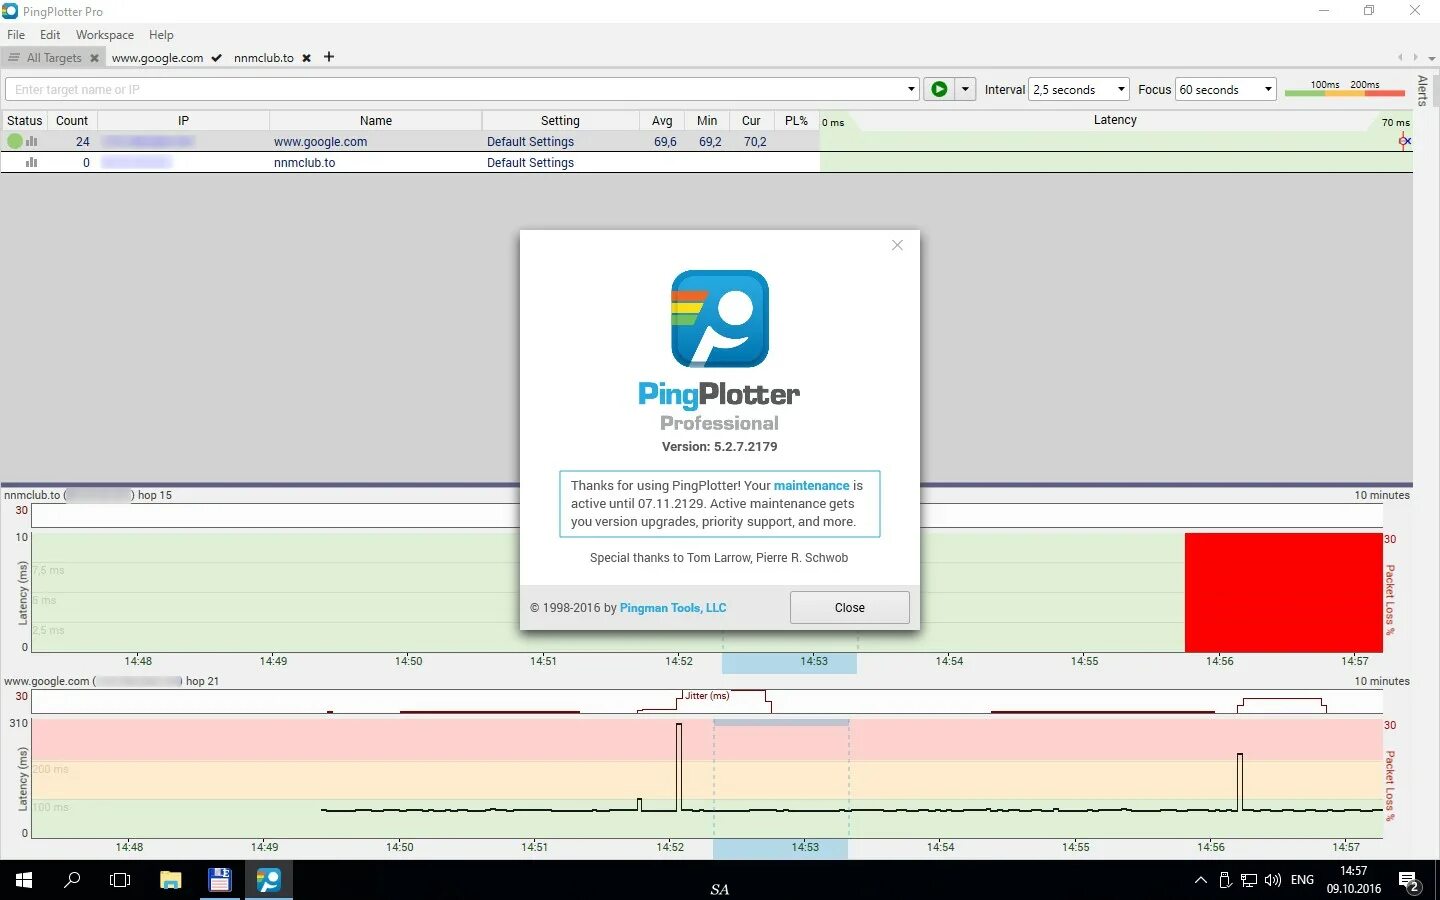Click the Latency column header
1440x900 pixels.
click(1115, 120)
